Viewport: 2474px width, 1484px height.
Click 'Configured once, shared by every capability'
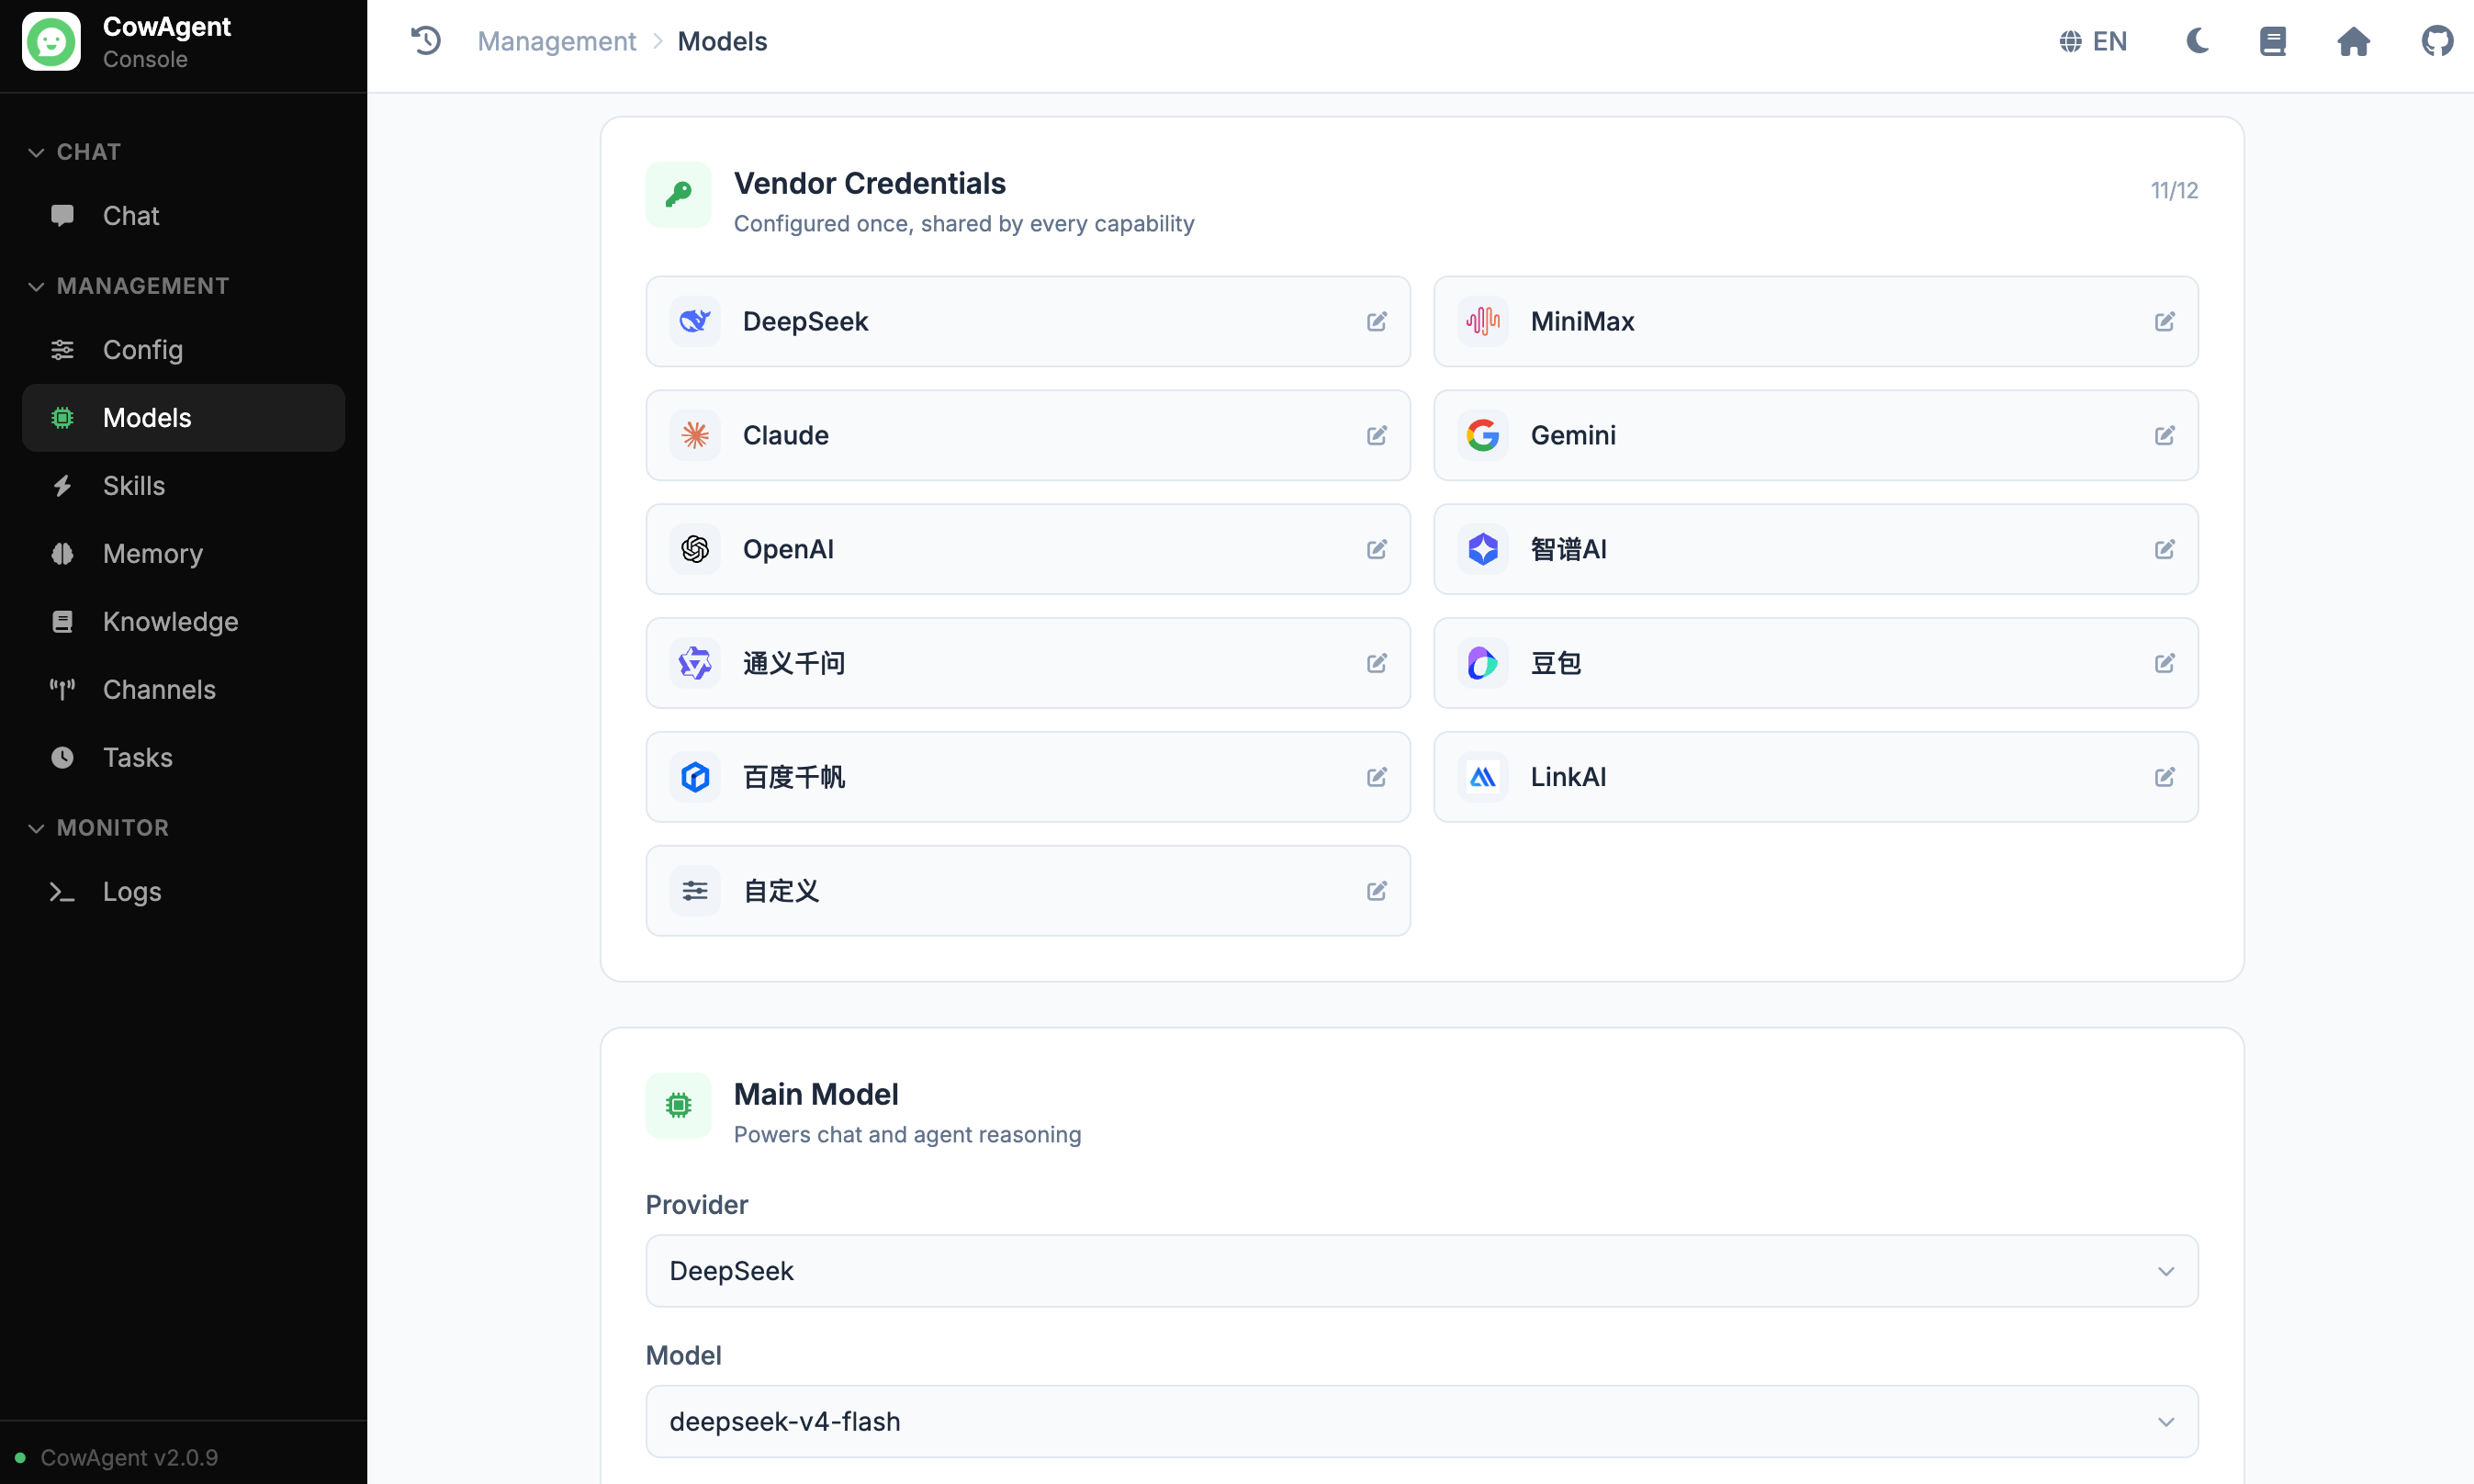964,223
